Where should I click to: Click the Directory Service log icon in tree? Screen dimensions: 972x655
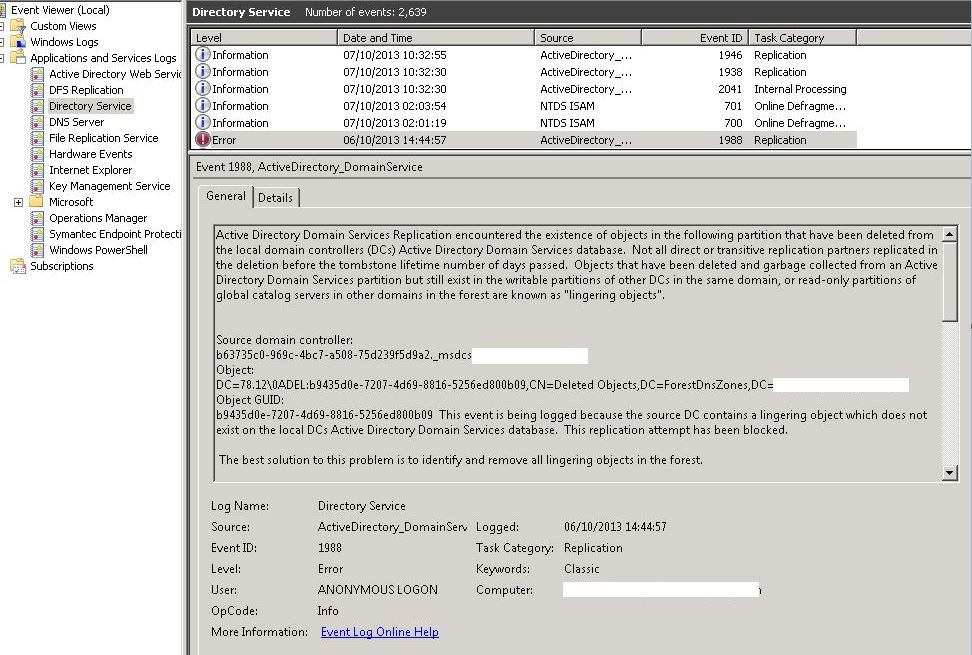pos(37,106)
